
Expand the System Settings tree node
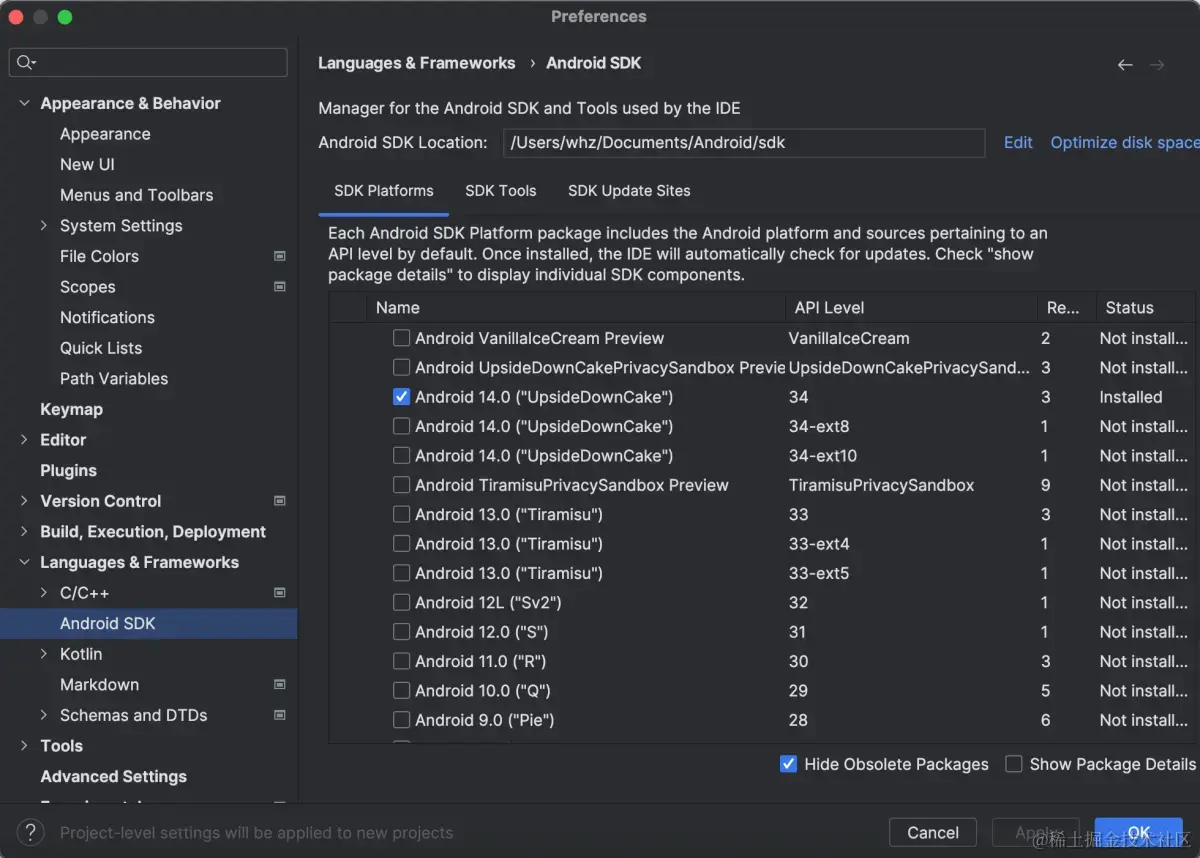(x=44, y=226)
